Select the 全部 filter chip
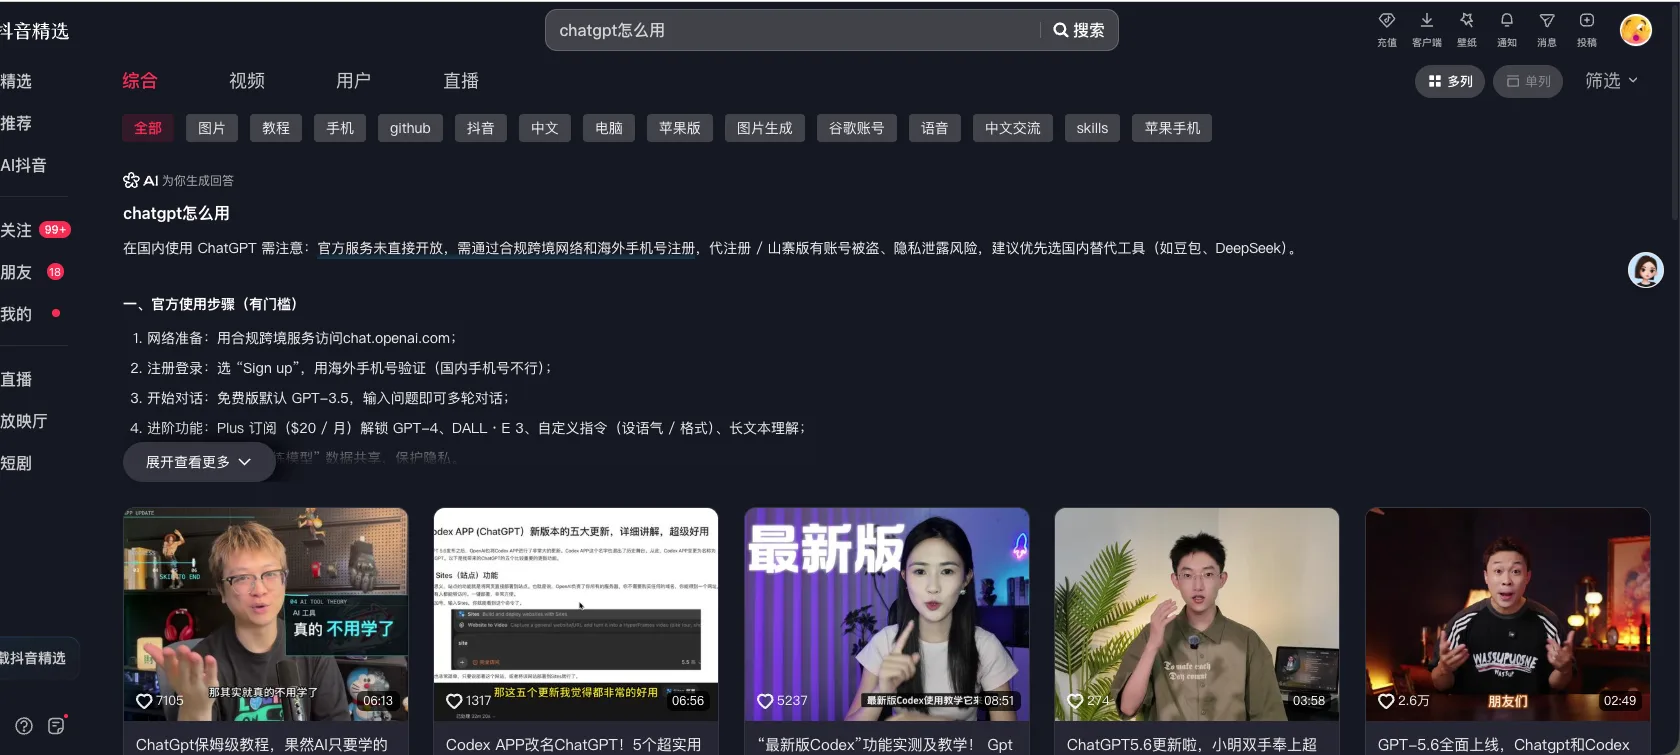 (x=148, y=128)
